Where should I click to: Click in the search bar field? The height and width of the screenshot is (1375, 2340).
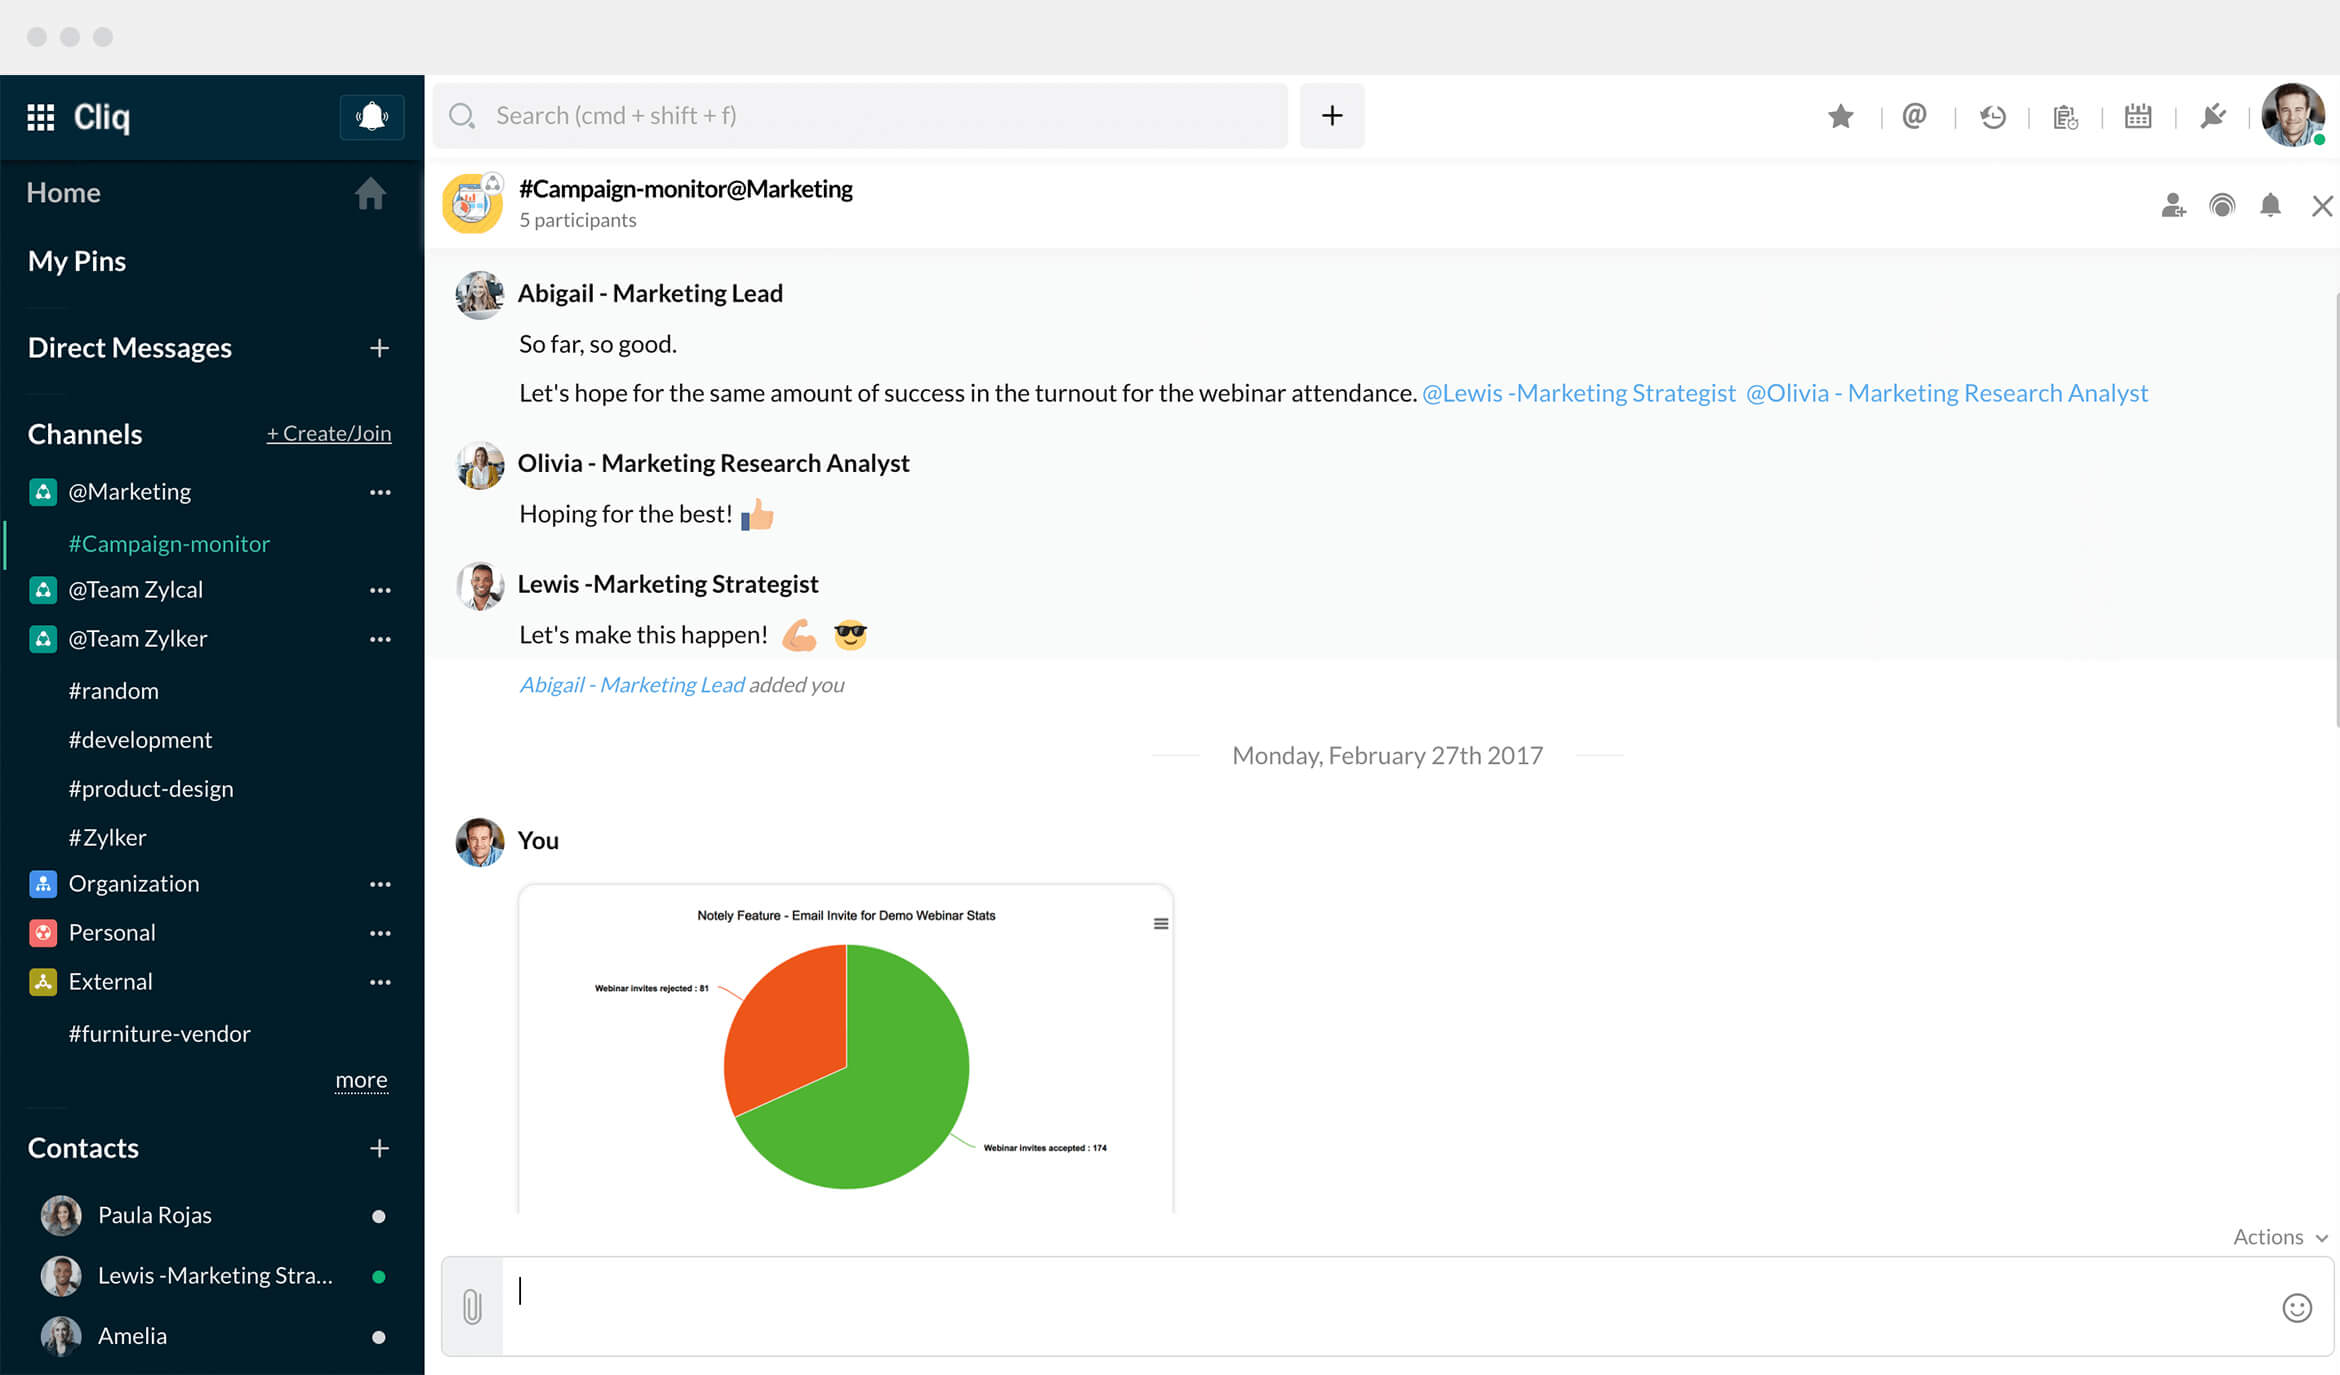(860, 116)
